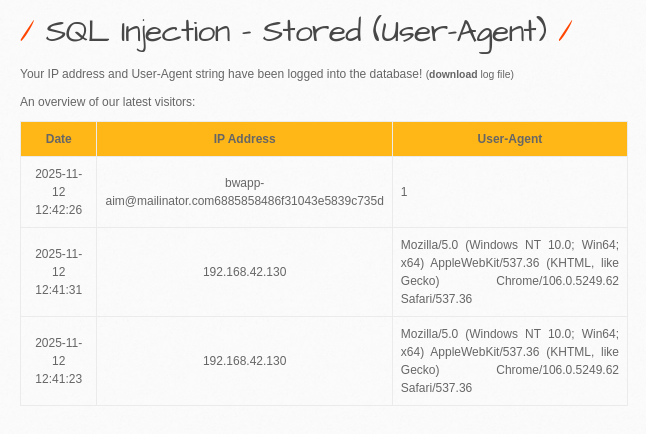This screenshot has width=646, height=434.
Task: Click the orange slash before the heading
Action: click(27, 32)
